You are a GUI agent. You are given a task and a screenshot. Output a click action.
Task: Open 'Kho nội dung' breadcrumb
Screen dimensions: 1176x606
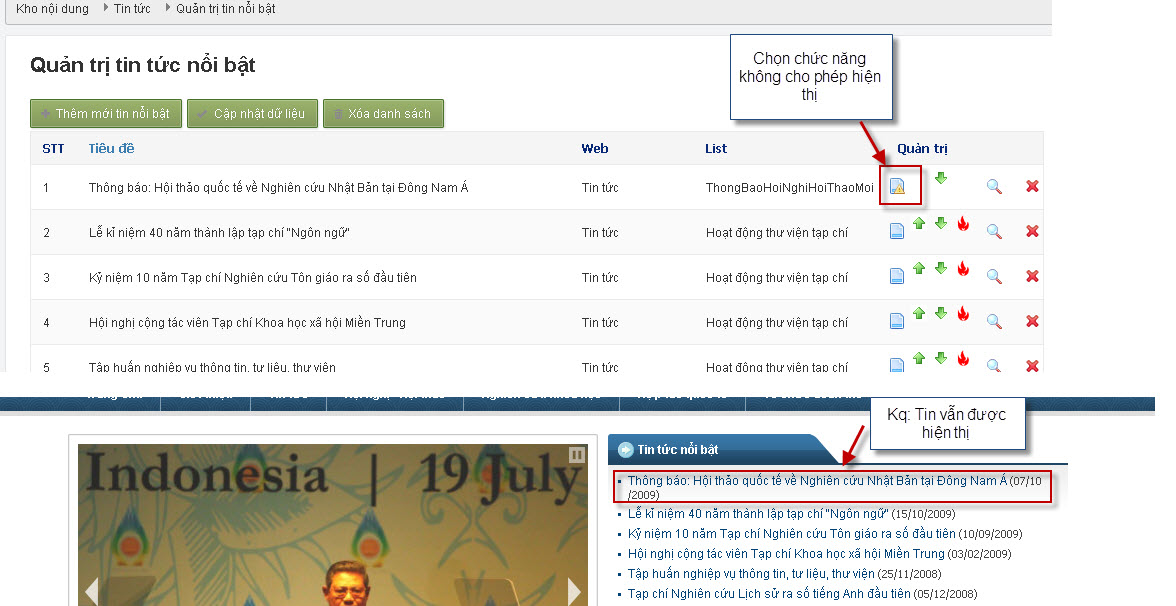pyautogui.click(x=52, y=9)
